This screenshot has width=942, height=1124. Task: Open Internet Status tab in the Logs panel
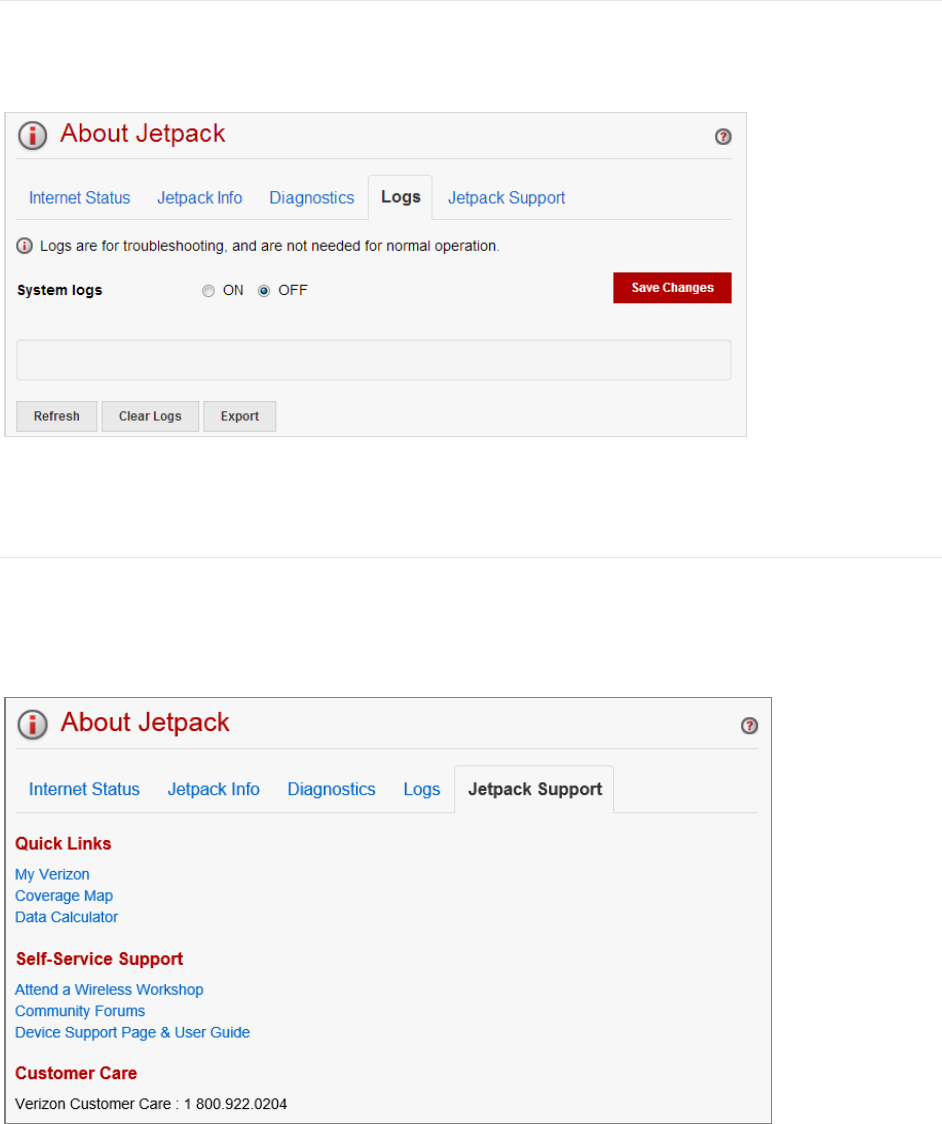(x=80, y=198)
